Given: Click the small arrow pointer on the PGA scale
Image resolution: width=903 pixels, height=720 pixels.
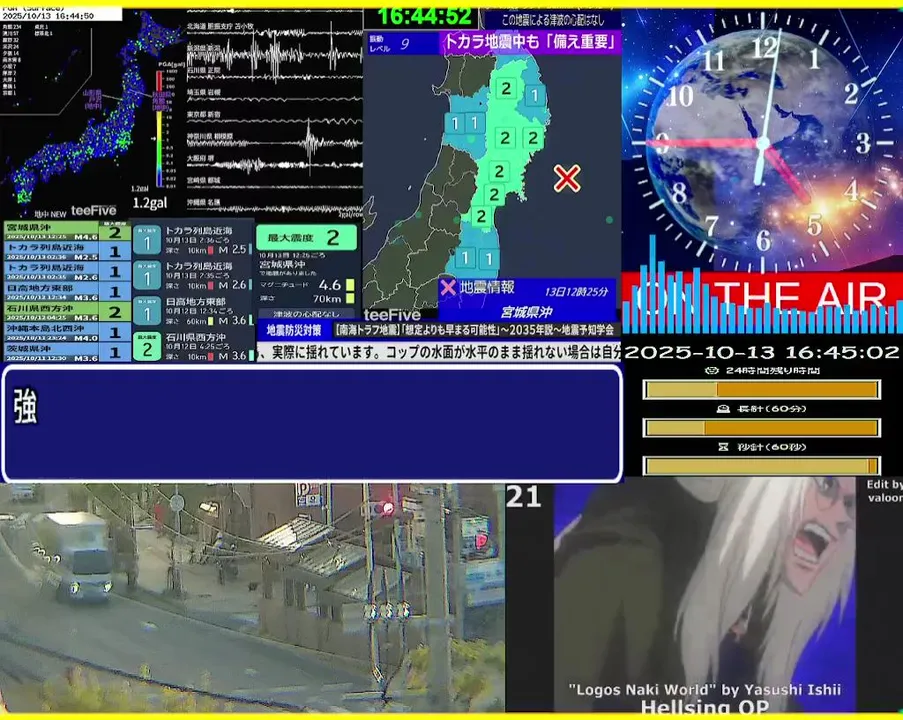Looking at the screenshot, I should 154,138.
